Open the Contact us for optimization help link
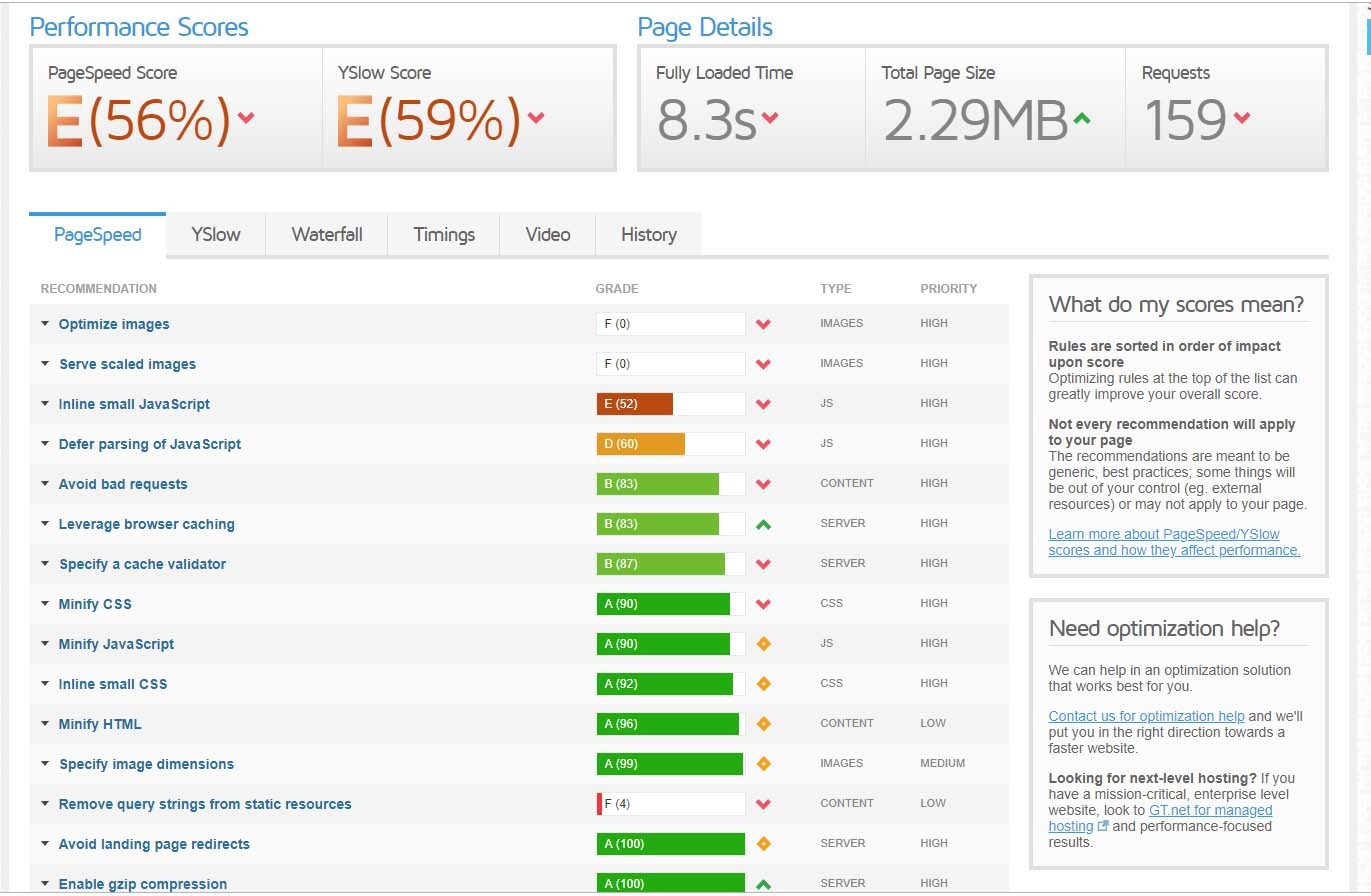This screenshot has height=896, width=1371. click(x=1146, y=716)
